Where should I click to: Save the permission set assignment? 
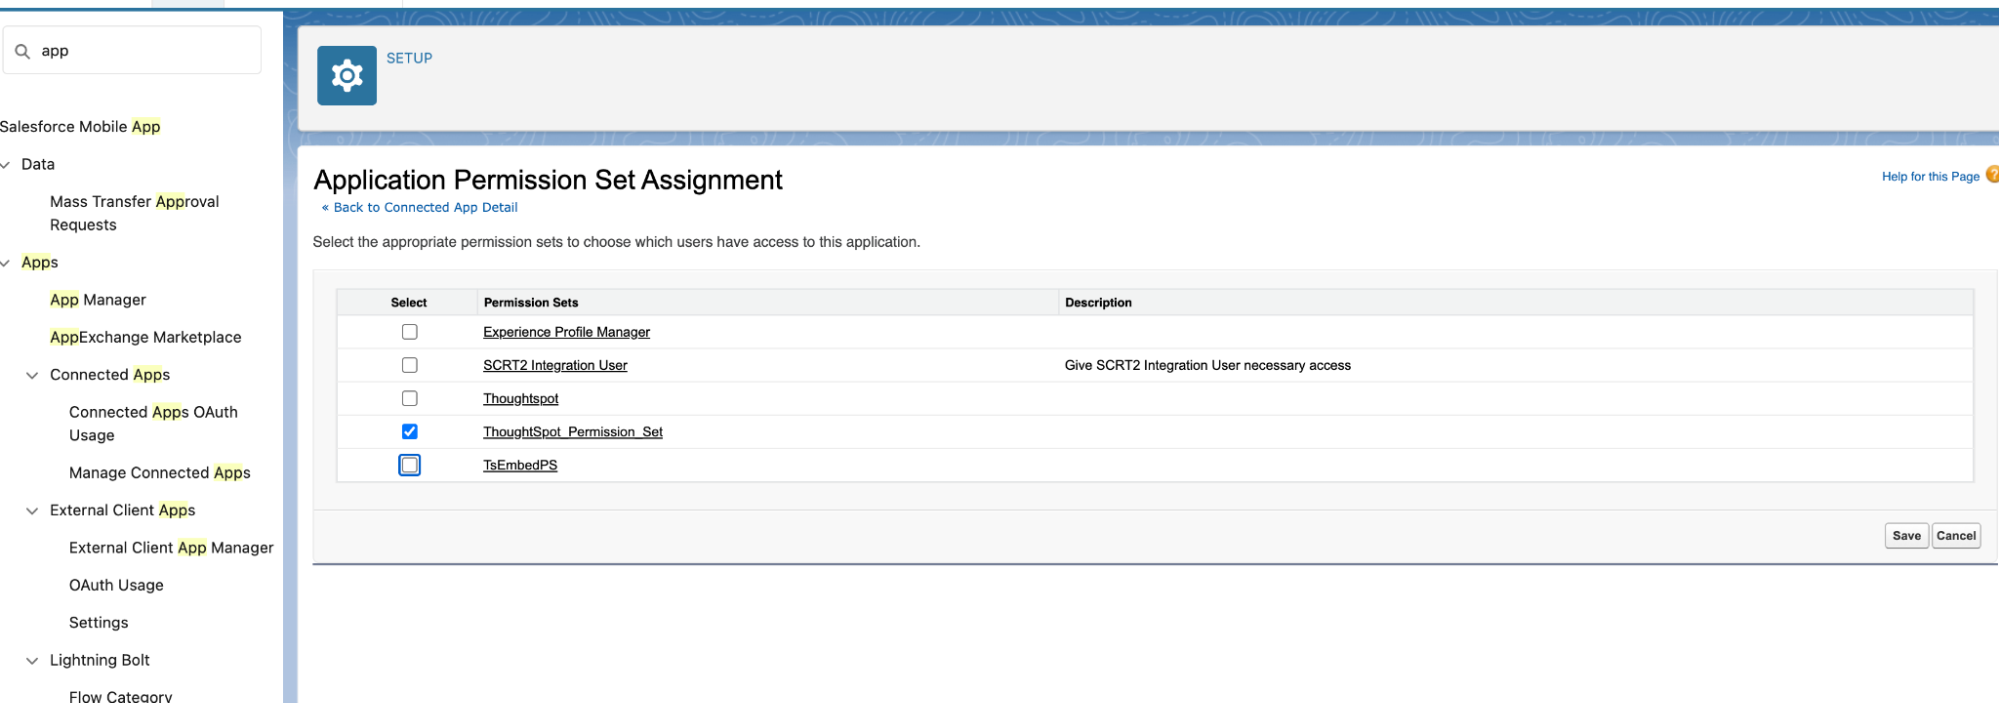[1906, 536]
